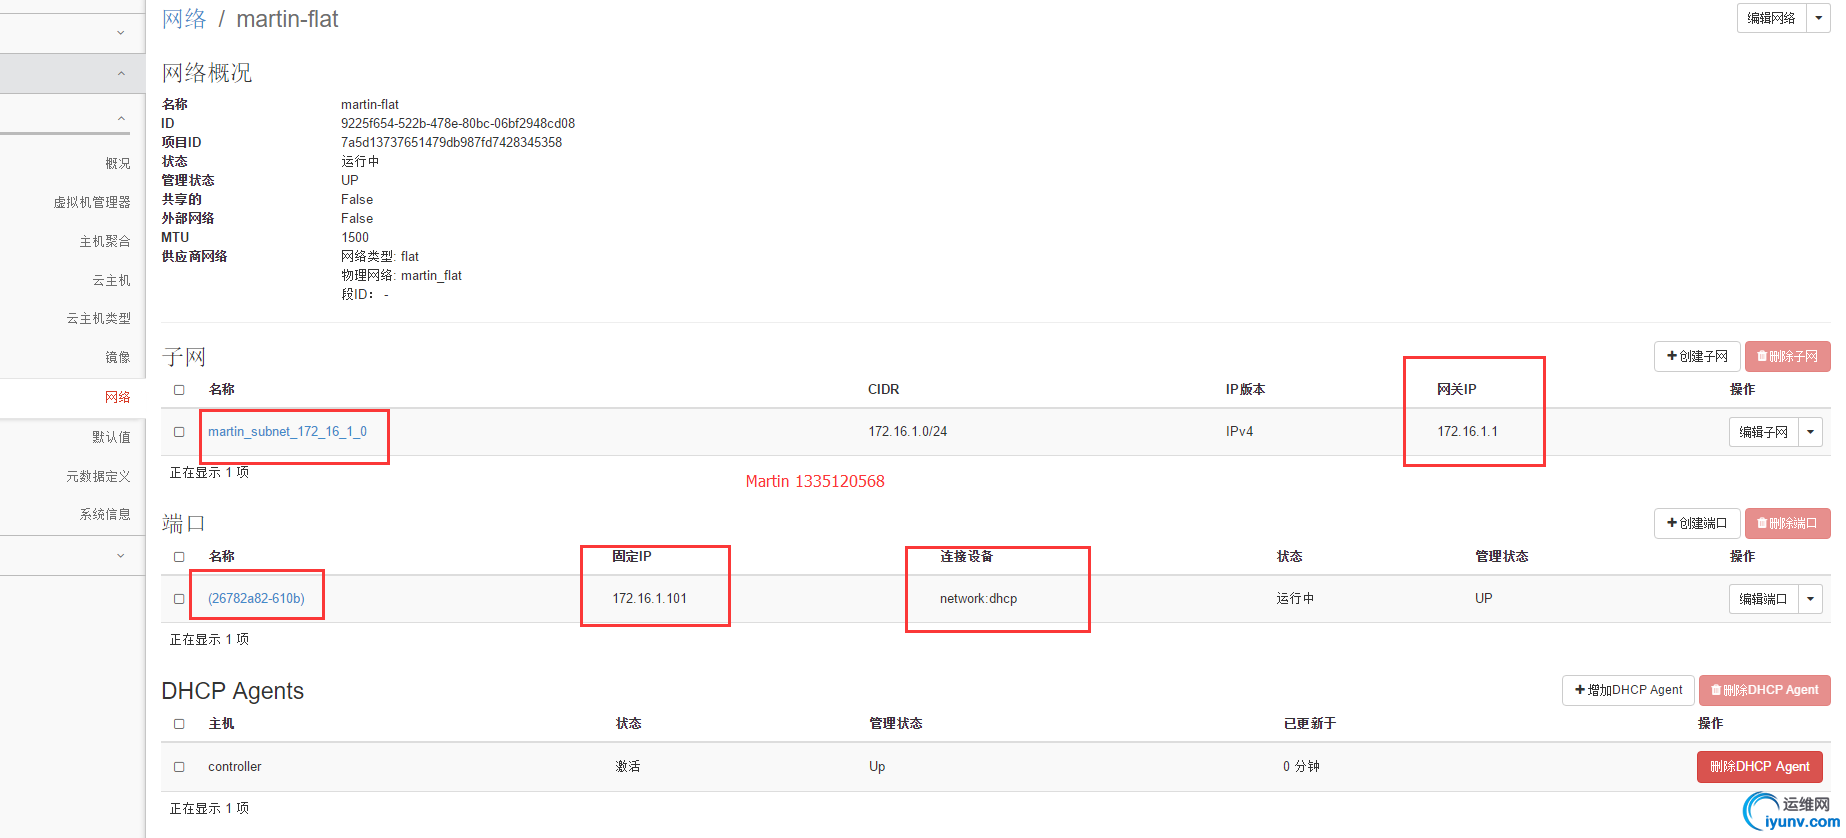This screenshot has width=1846, height=838.
Task: Click 删除端口 button
Action: coord(1787,523)
